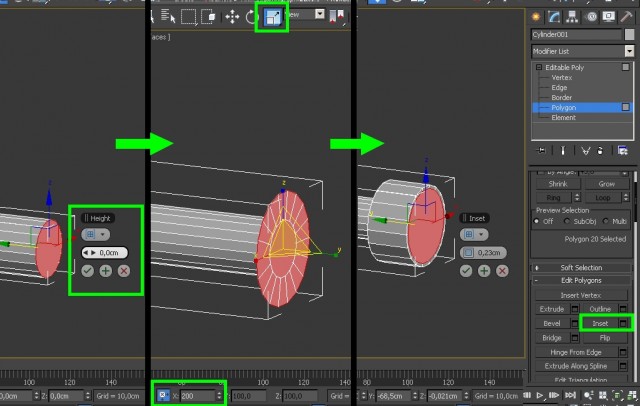The height and width of the screenshot is (406, 640).
Task: Click the Play Animation button
Action: click(540, 395)
